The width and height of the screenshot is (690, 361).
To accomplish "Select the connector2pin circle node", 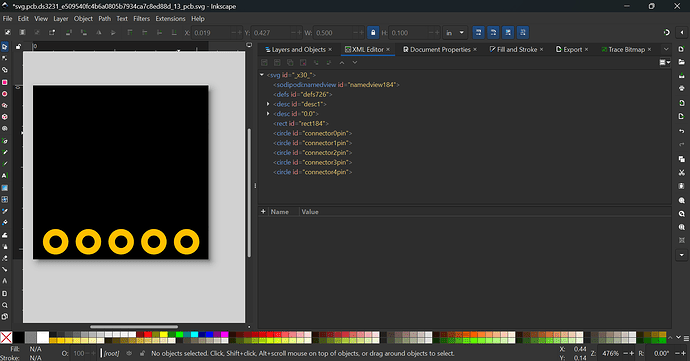I will tap(313, 152).
